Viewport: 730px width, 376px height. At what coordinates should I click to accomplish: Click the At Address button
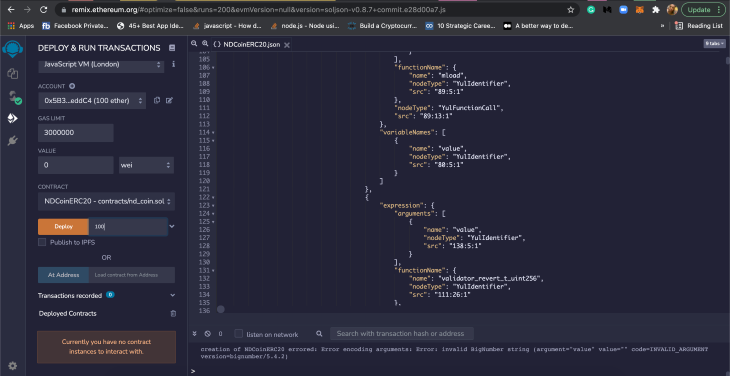point(63,275)
